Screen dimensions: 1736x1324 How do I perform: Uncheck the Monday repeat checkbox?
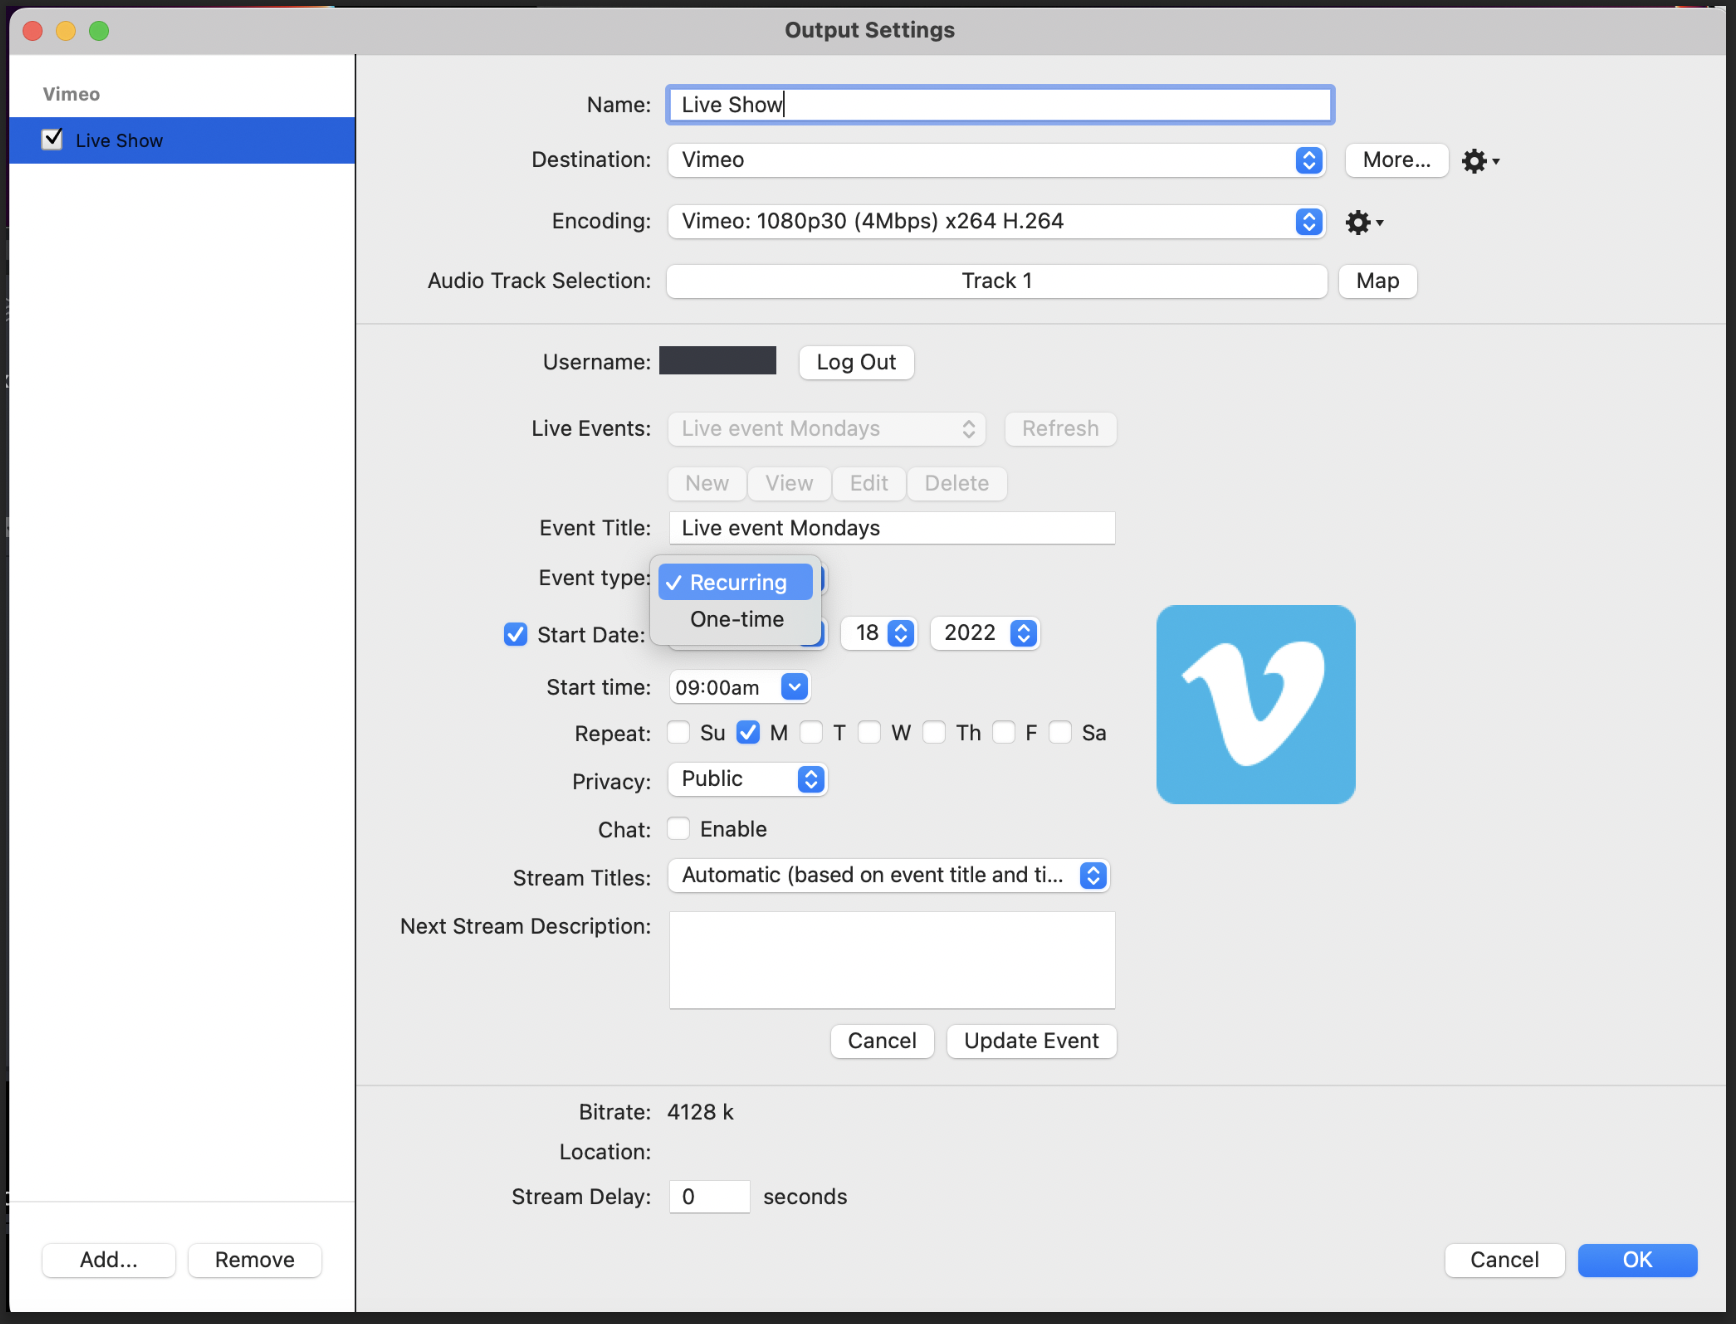click(748, 733)
